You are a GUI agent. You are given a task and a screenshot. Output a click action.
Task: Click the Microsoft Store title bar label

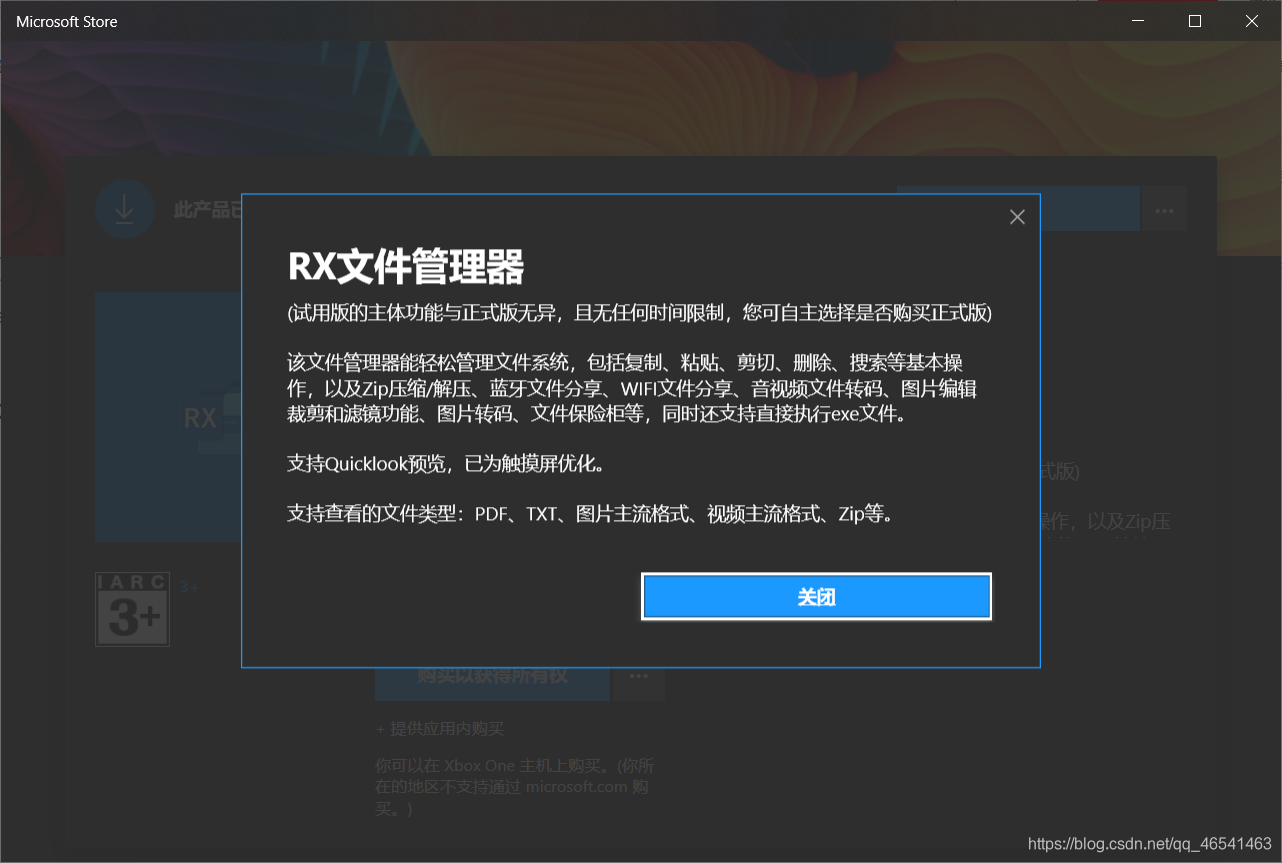66,20
